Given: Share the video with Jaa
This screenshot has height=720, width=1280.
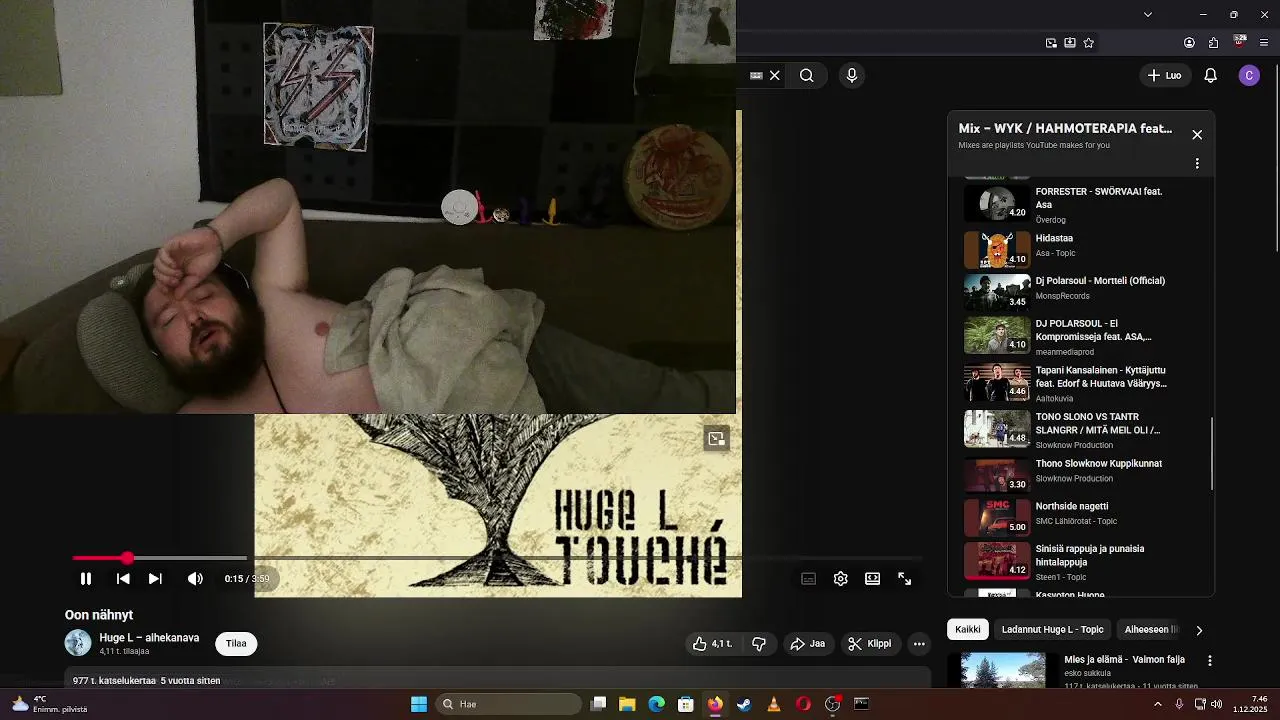Looking at the screenshot, I should (807, 644).
